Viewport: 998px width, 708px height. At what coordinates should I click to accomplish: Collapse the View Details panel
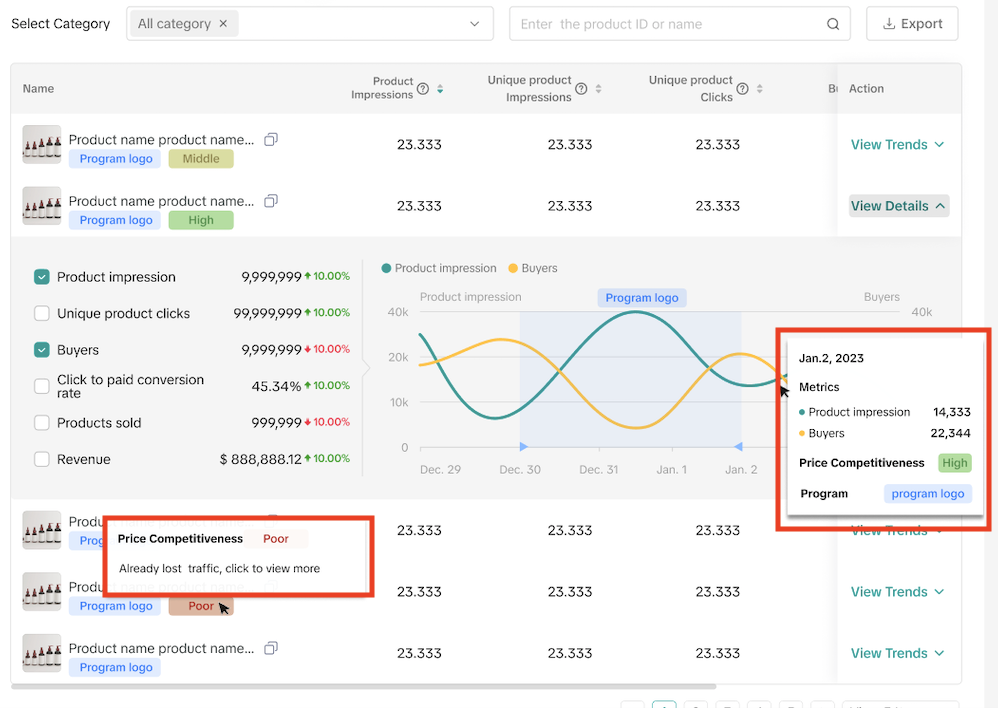click(x=897, y=206)
